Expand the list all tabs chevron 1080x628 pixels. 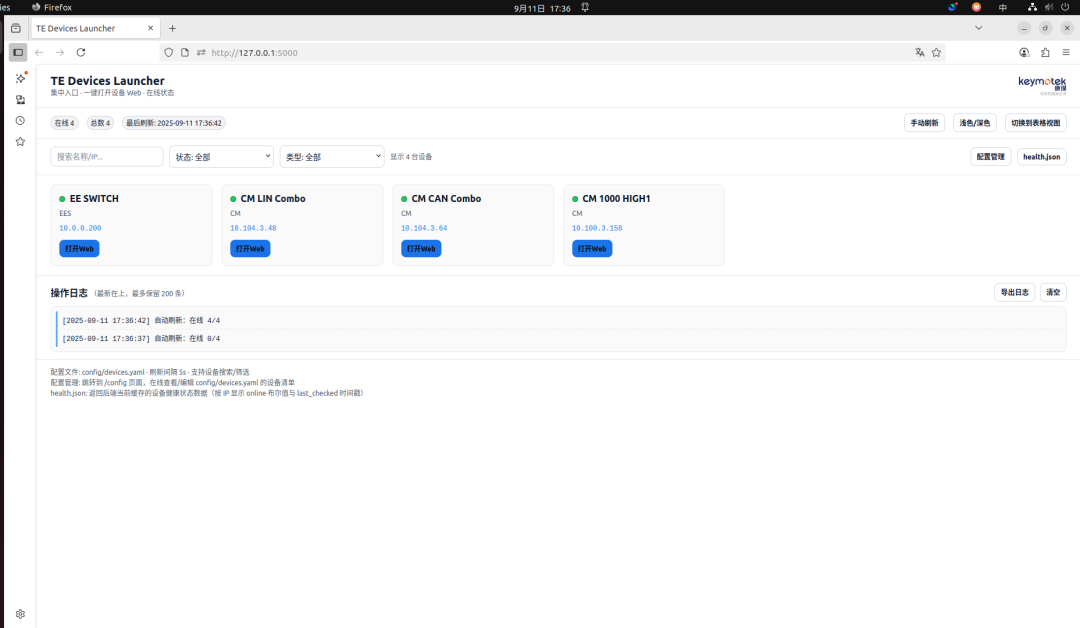tap(978, 28)
